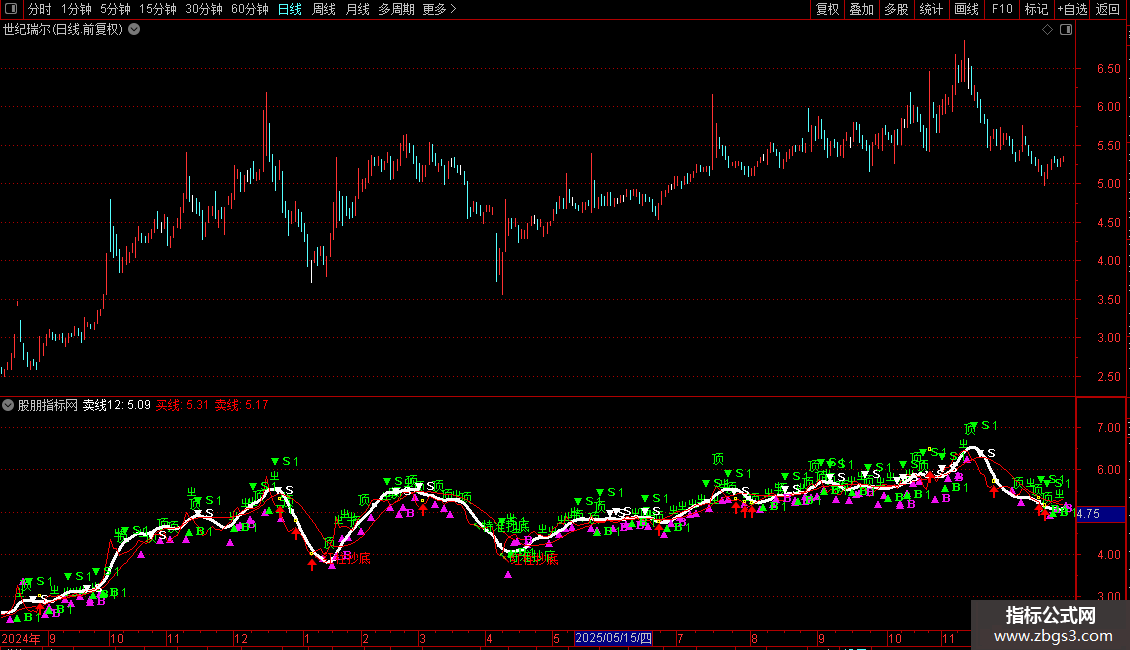Expand the 股朋指标网 indicator dropdown circle
This screenshot has height=650, width=1130.
8,405
